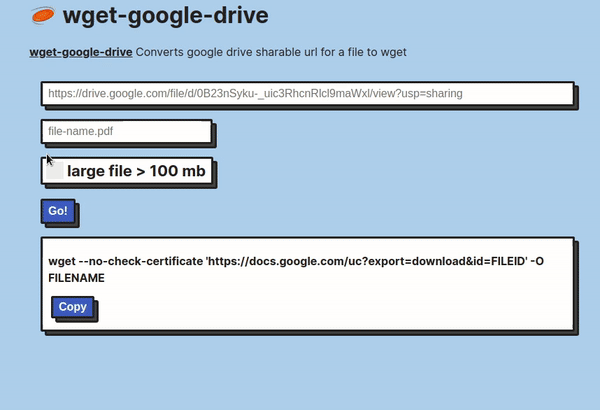
Task: Focus the file-name.pdf input field
Action: coord(127,131)
